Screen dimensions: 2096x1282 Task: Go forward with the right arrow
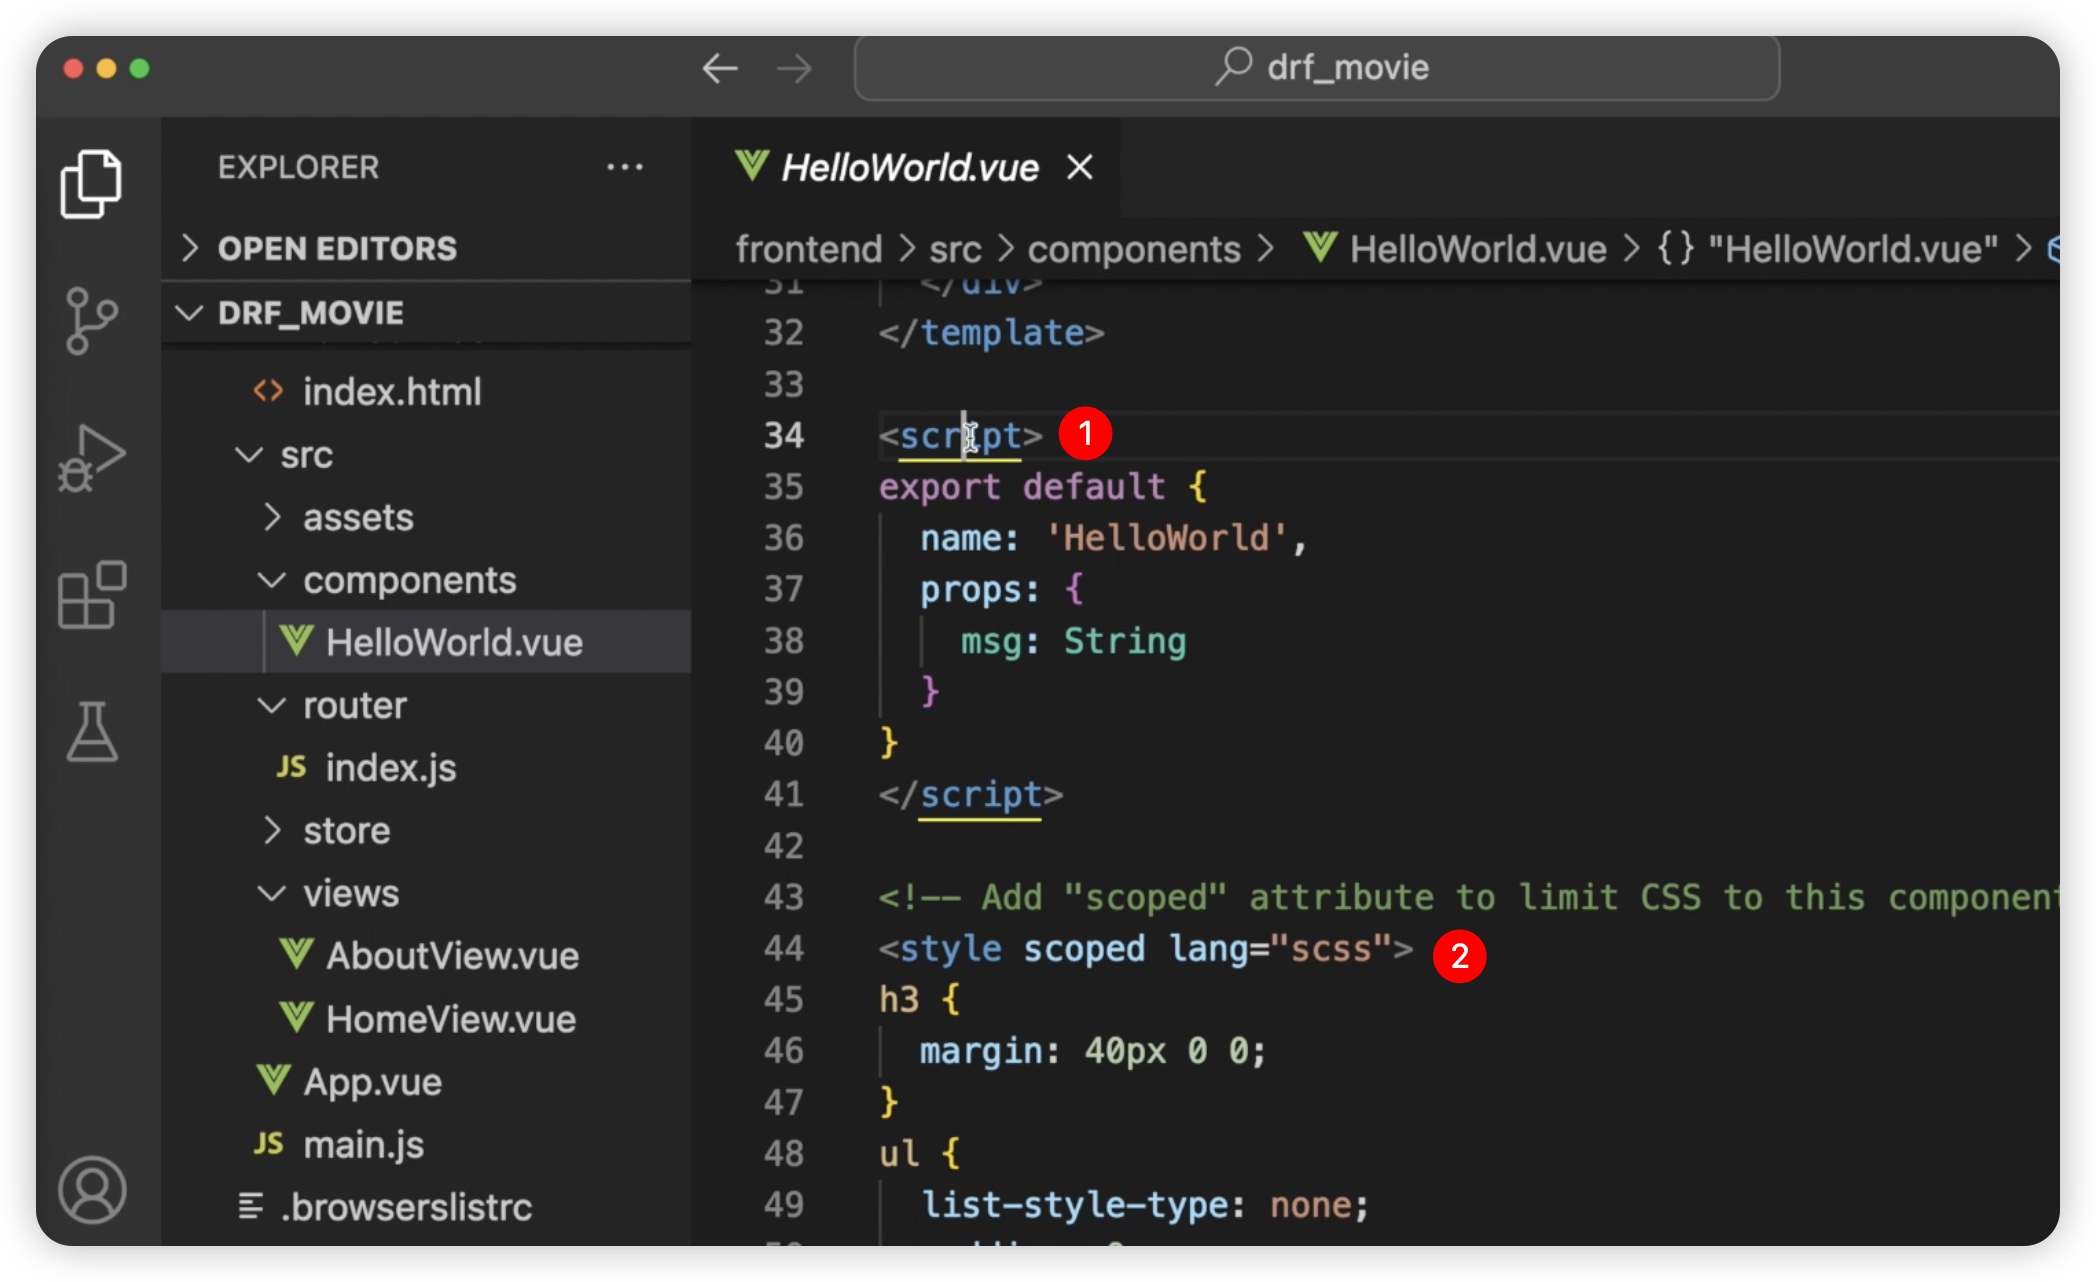pyautogui.click(x=795, y=68)
